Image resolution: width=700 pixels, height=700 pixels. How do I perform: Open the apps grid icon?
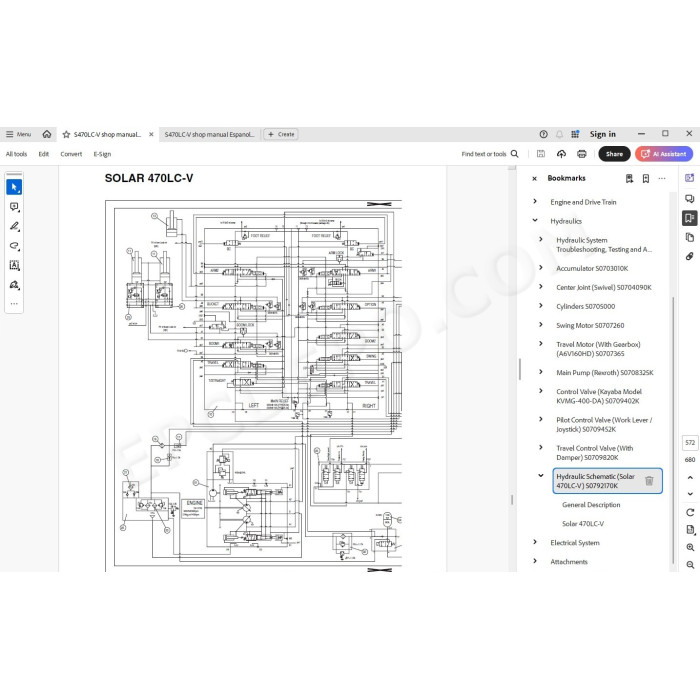click(x=575, y=134)
